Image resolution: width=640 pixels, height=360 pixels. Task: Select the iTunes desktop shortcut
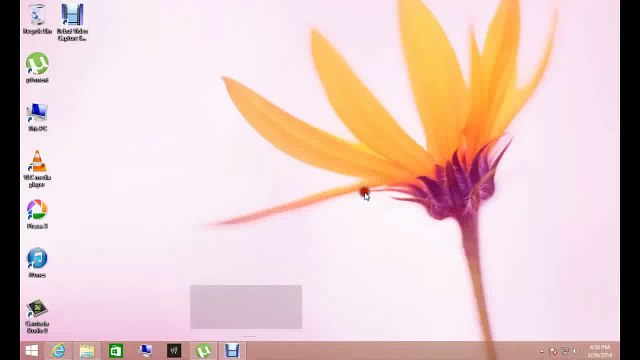(37, 263)
